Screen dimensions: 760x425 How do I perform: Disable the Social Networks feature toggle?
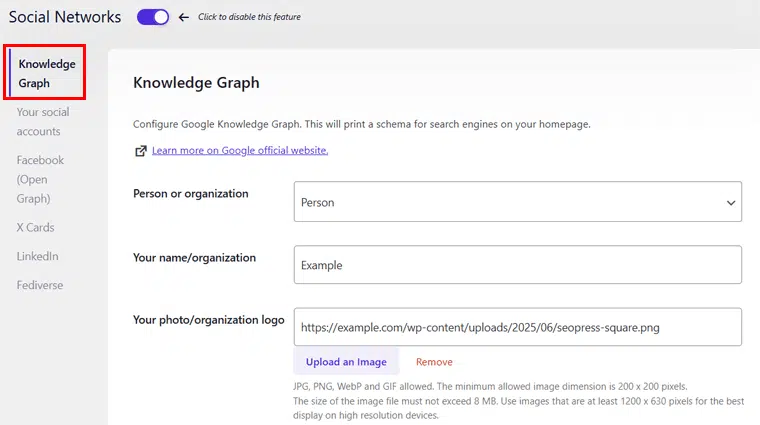153,17
